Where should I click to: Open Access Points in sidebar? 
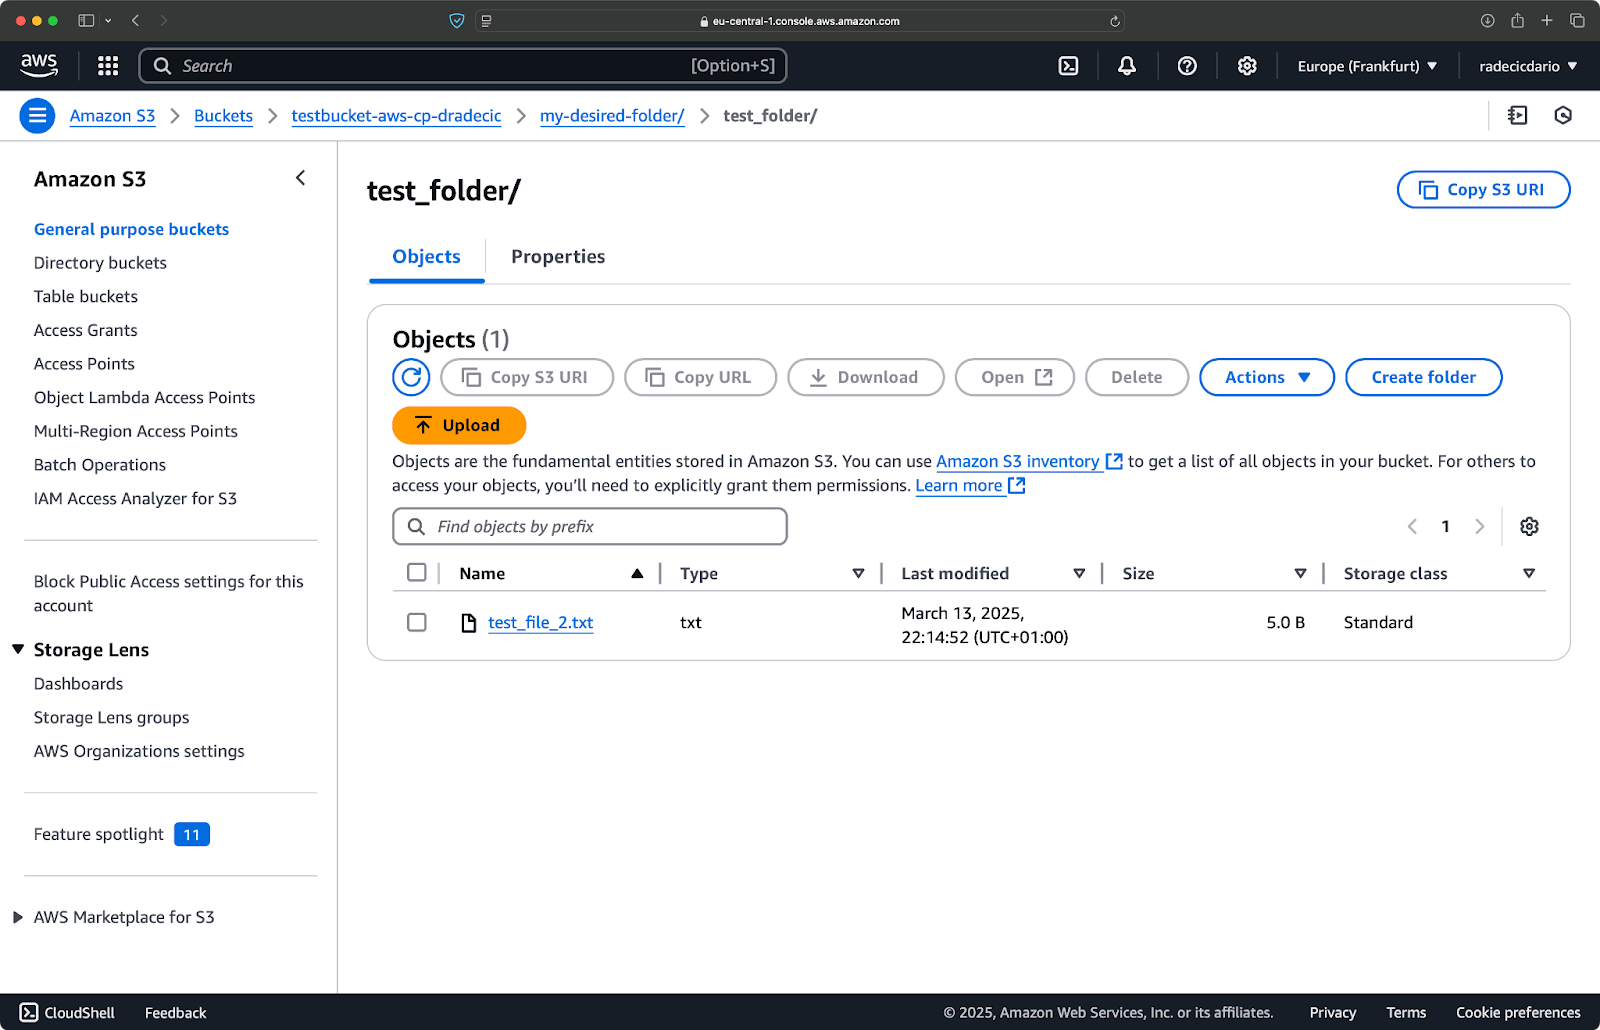point(84,364)
